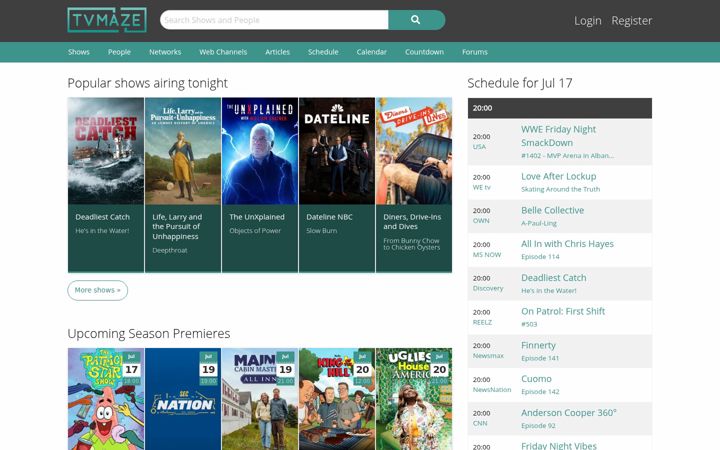Open Belle Collective in schedule
Screen dimensions: 720x450
point(552,210)
